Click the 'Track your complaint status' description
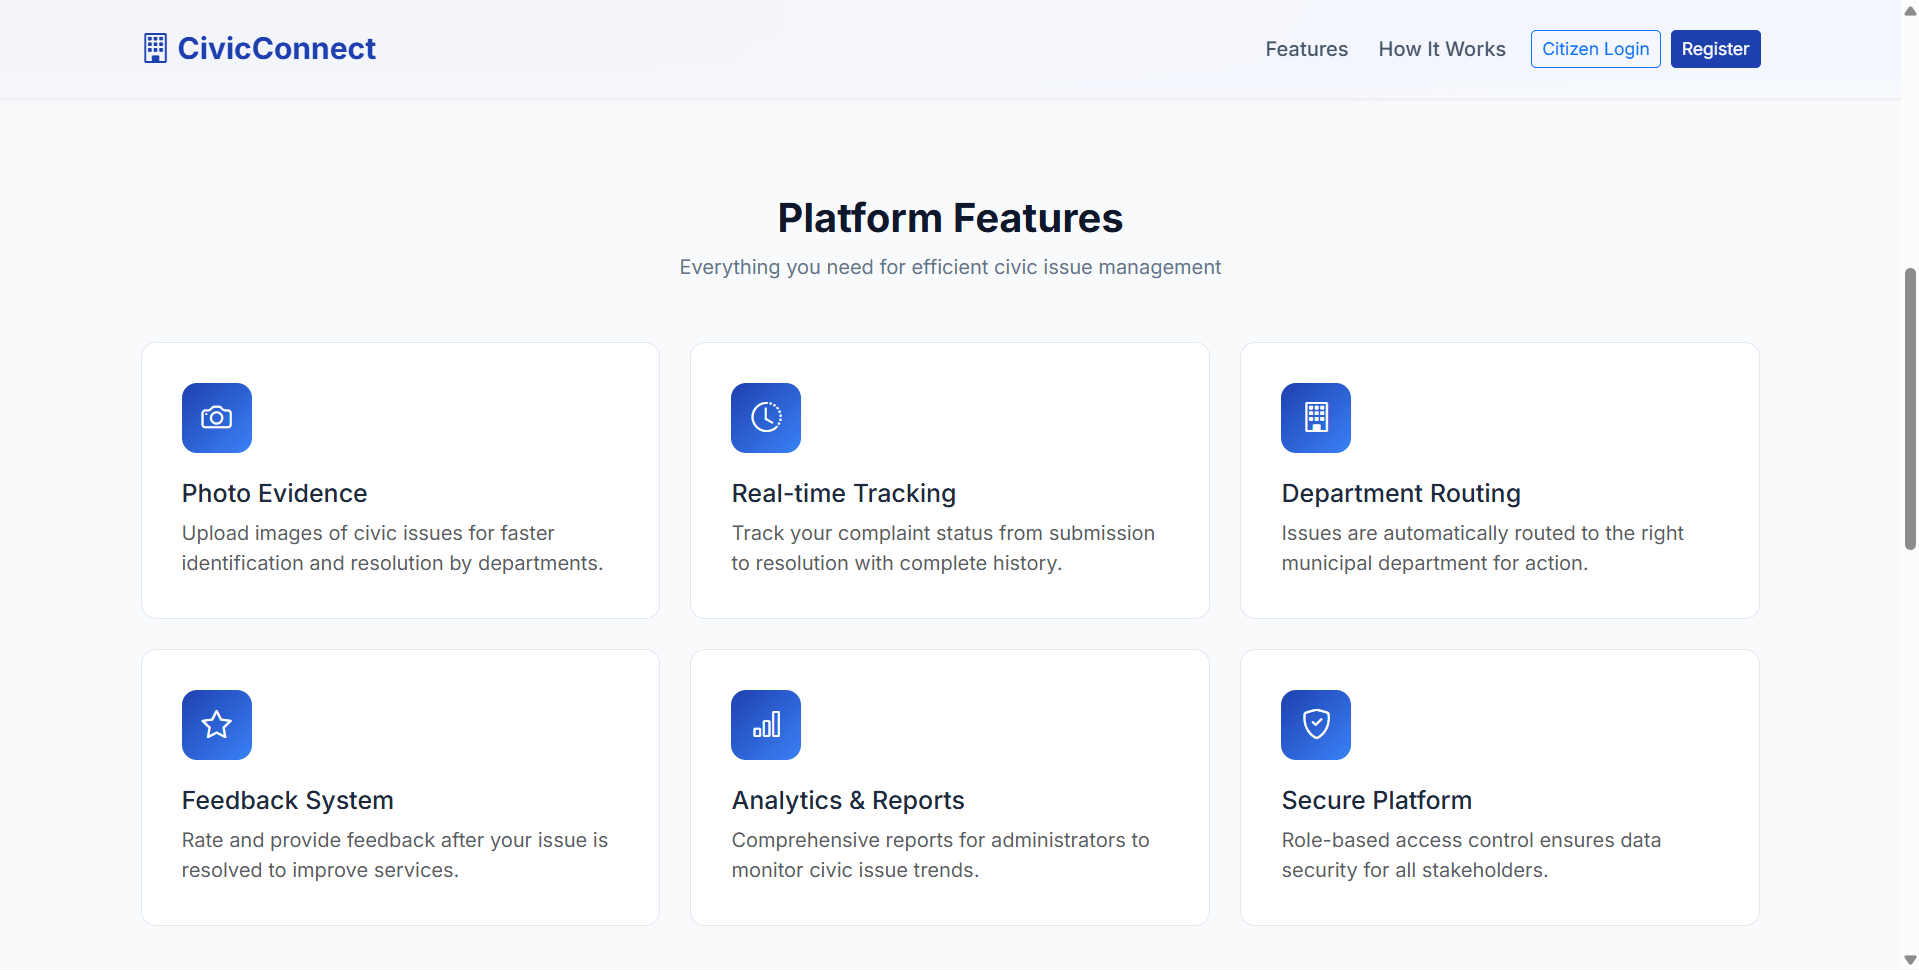Viewport: 1919px width, 970px height. 943,548
